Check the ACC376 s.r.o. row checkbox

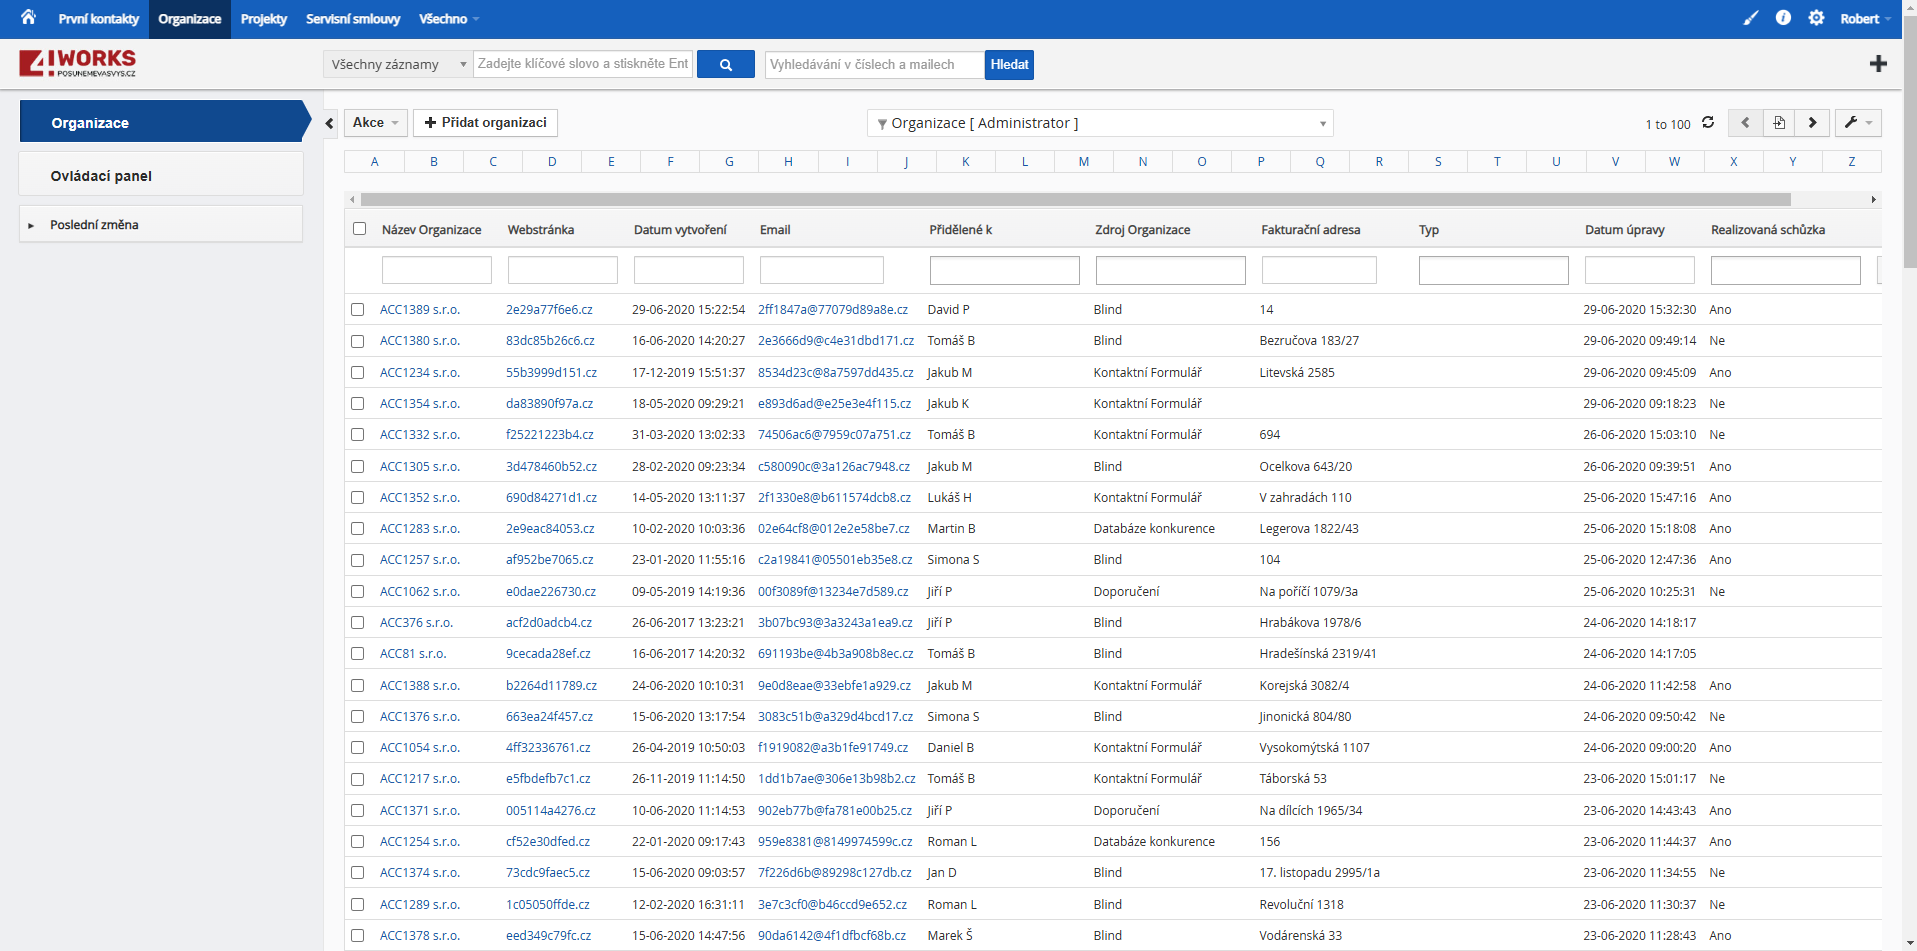tap(357, 623)
